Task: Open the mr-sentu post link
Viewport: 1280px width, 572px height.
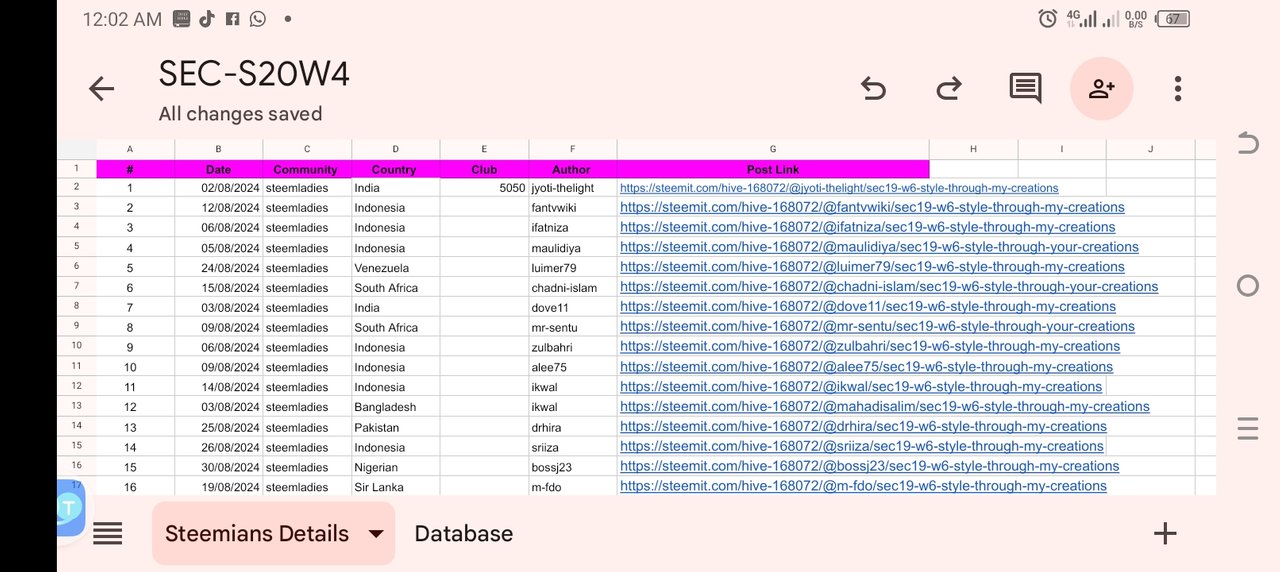Action: coord(877,327)
